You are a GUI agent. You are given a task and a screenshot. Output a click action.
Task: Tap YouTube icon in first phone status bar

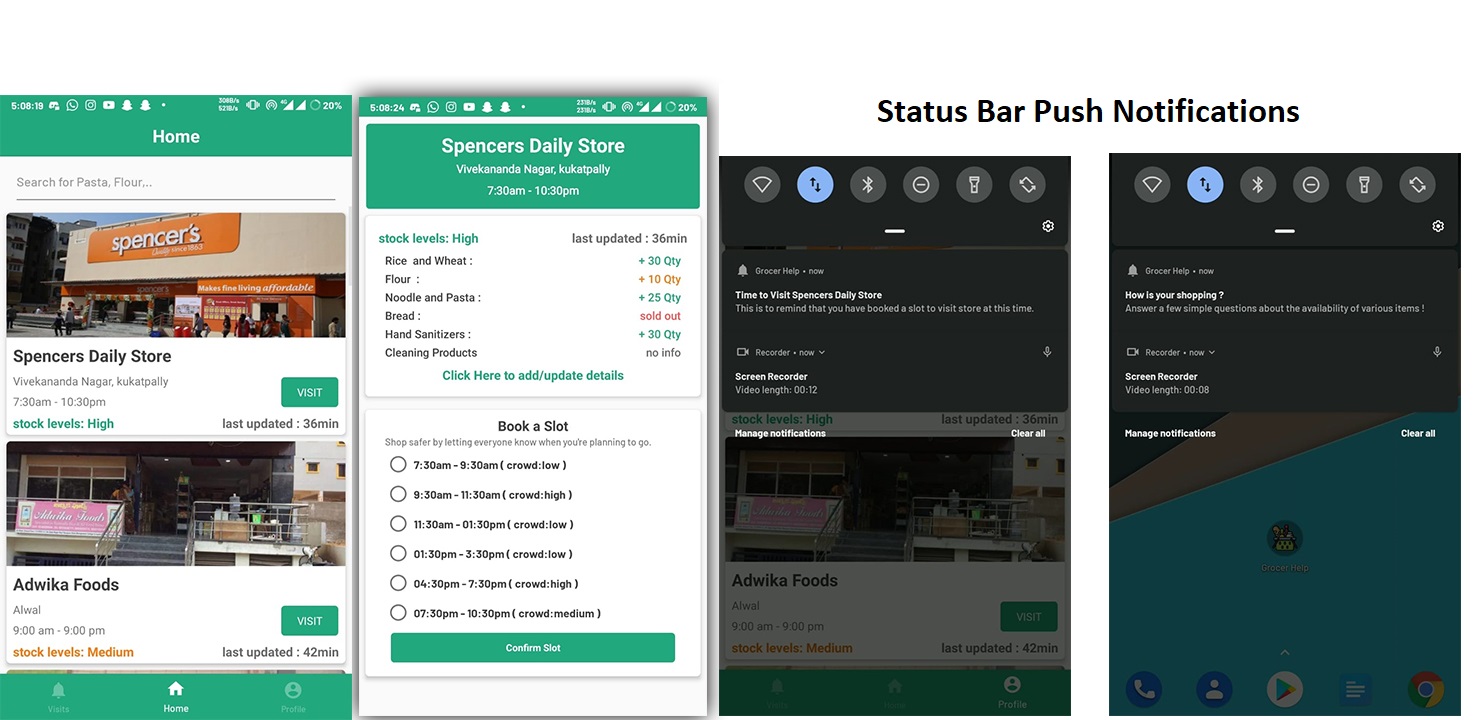(x=108, y=105)
